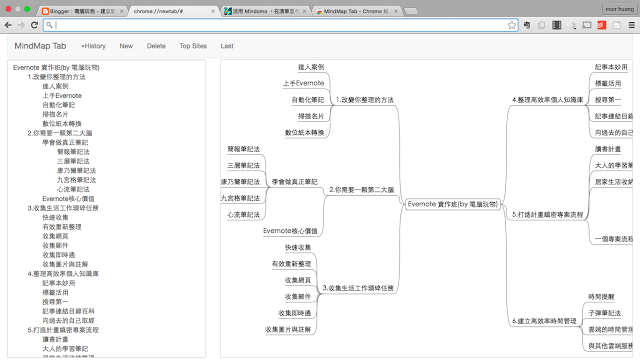Screen dimensions: 640x360
Task: Open the white page extension icon
Action: (x=617, y=25)
